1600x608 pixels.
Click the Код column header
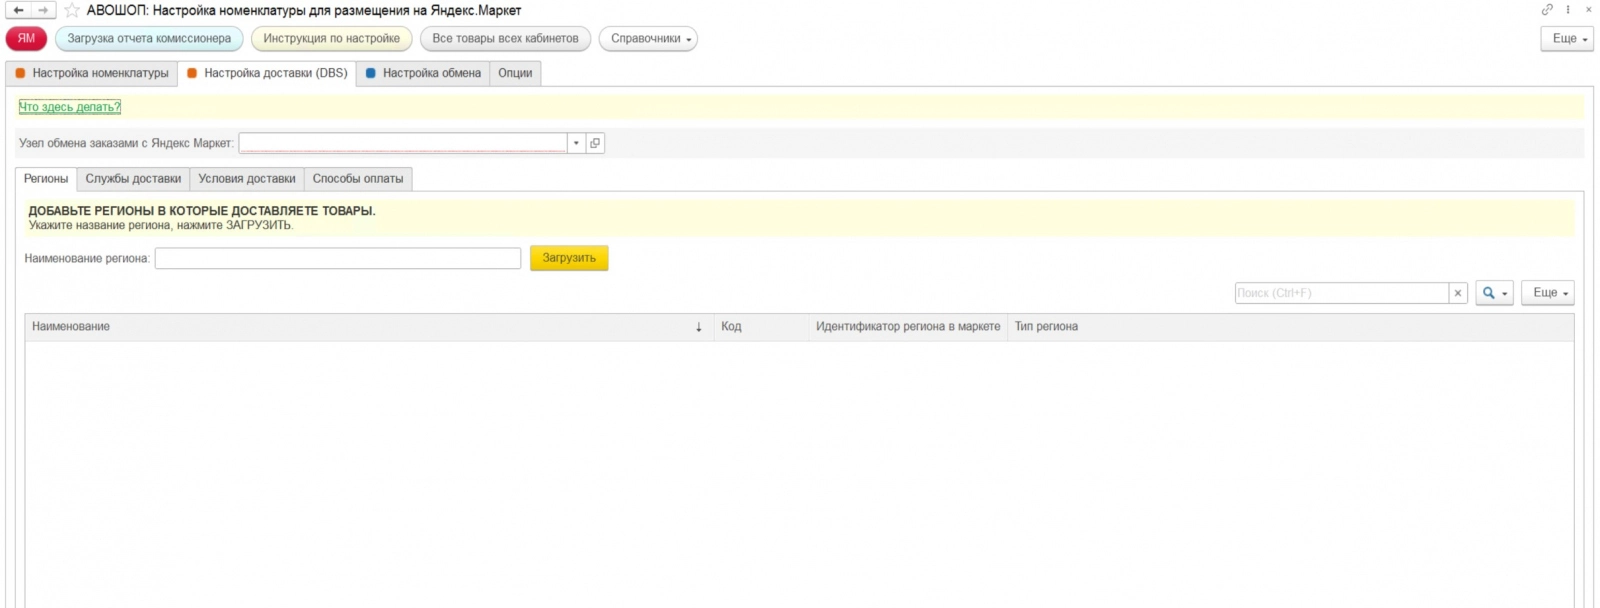pos(761,327)
